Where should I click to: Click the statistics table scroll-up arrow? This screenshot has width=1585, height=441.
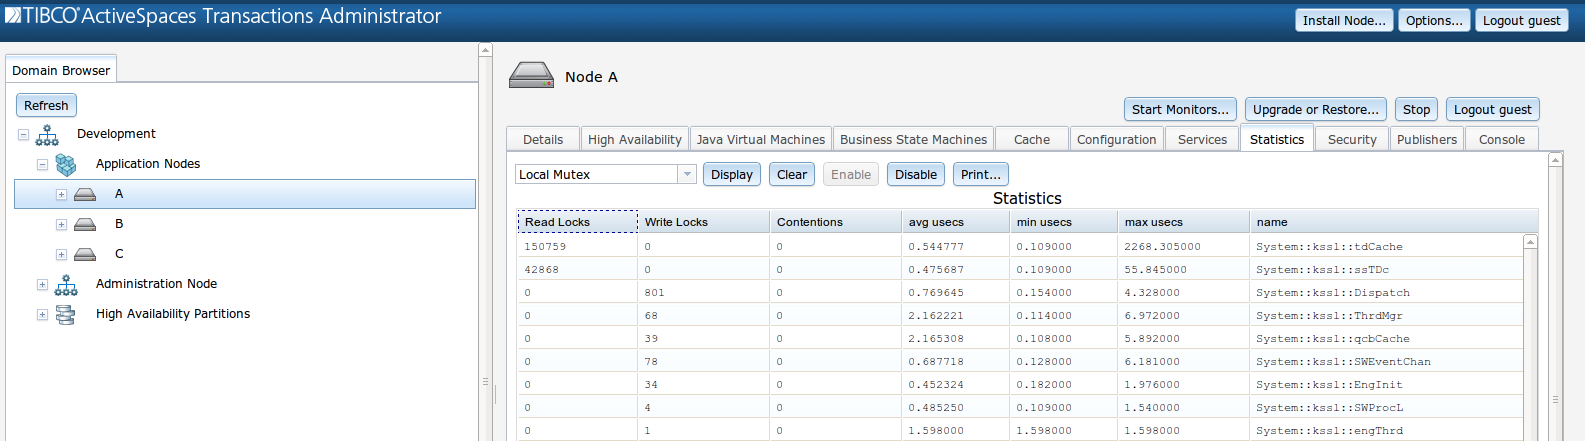(x=1530, y=242)
